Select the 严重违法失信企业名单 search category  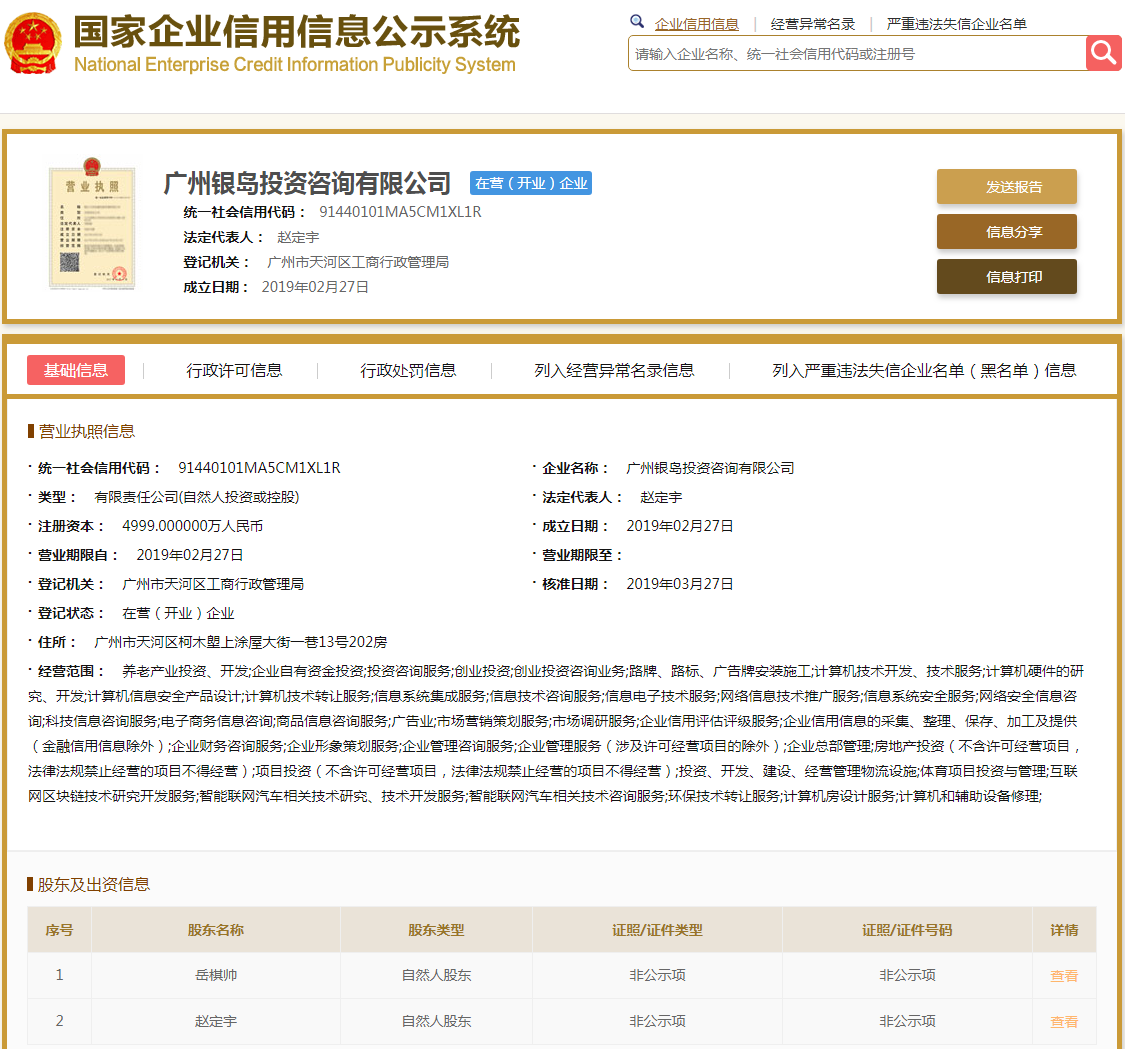tap(956, 24)
